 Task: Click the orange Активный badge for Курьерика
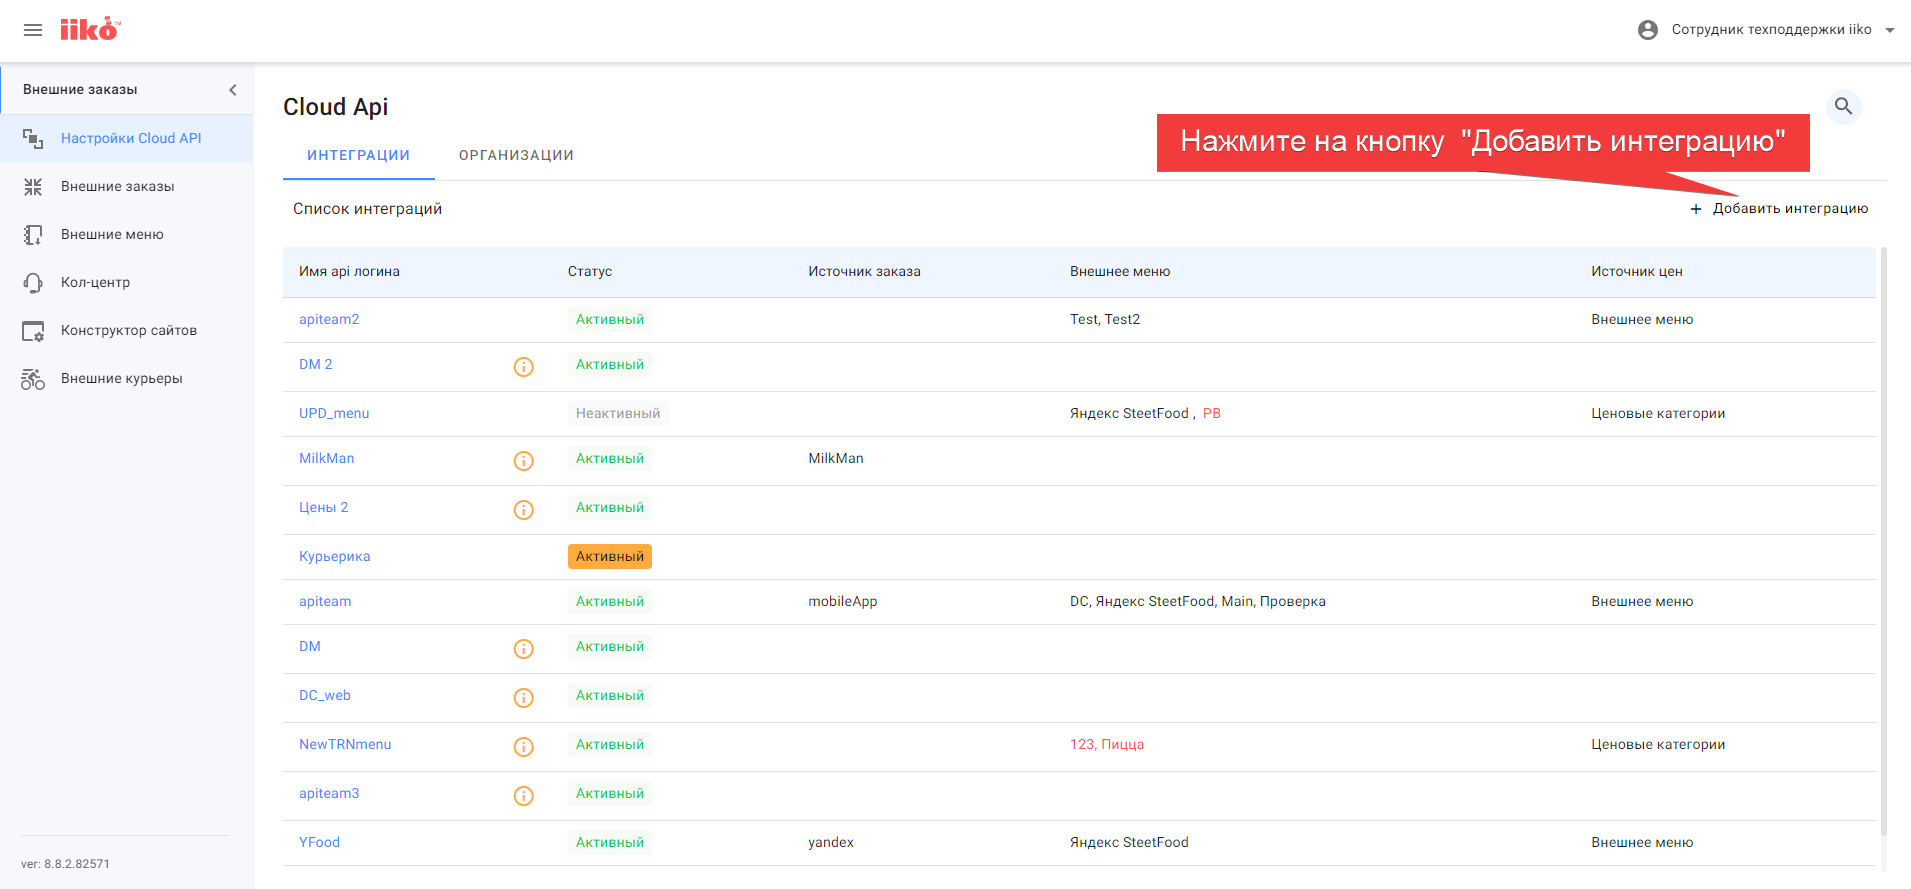(x=610, y=556)
